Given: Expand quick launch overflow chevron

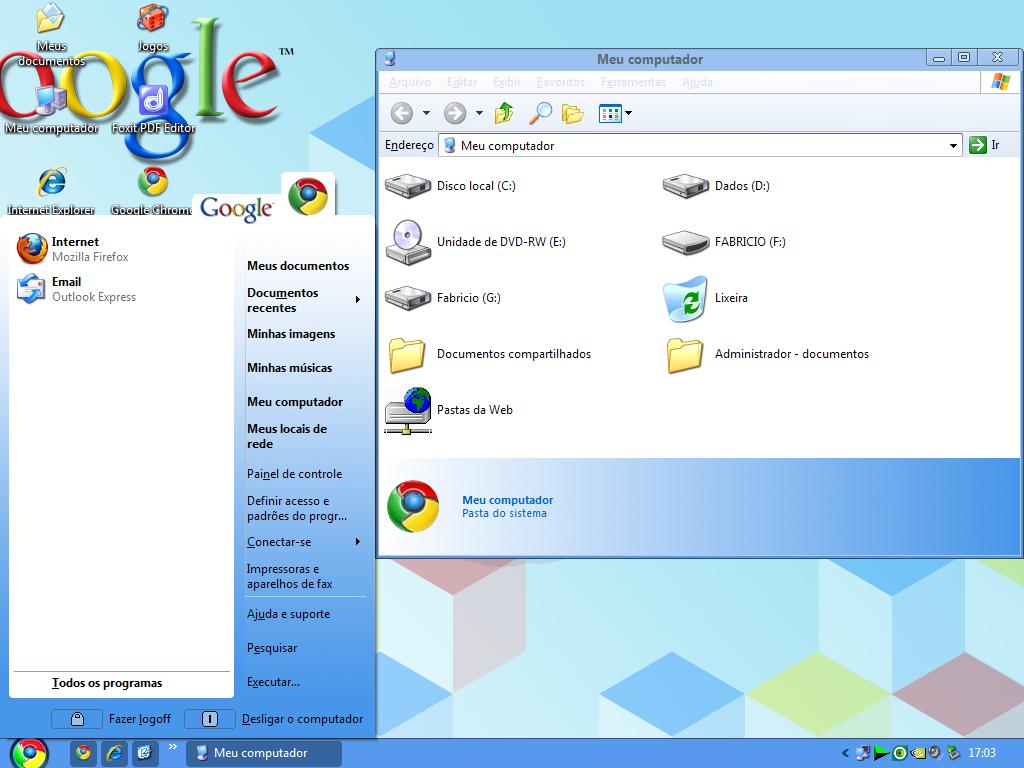Looking at the screenshot, I should pos(172,746).
